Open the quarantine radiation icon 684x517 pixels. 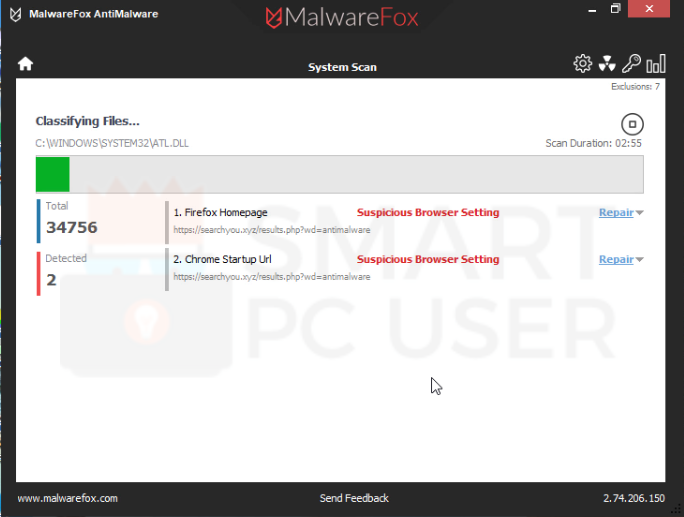click(x=607, y=64)
